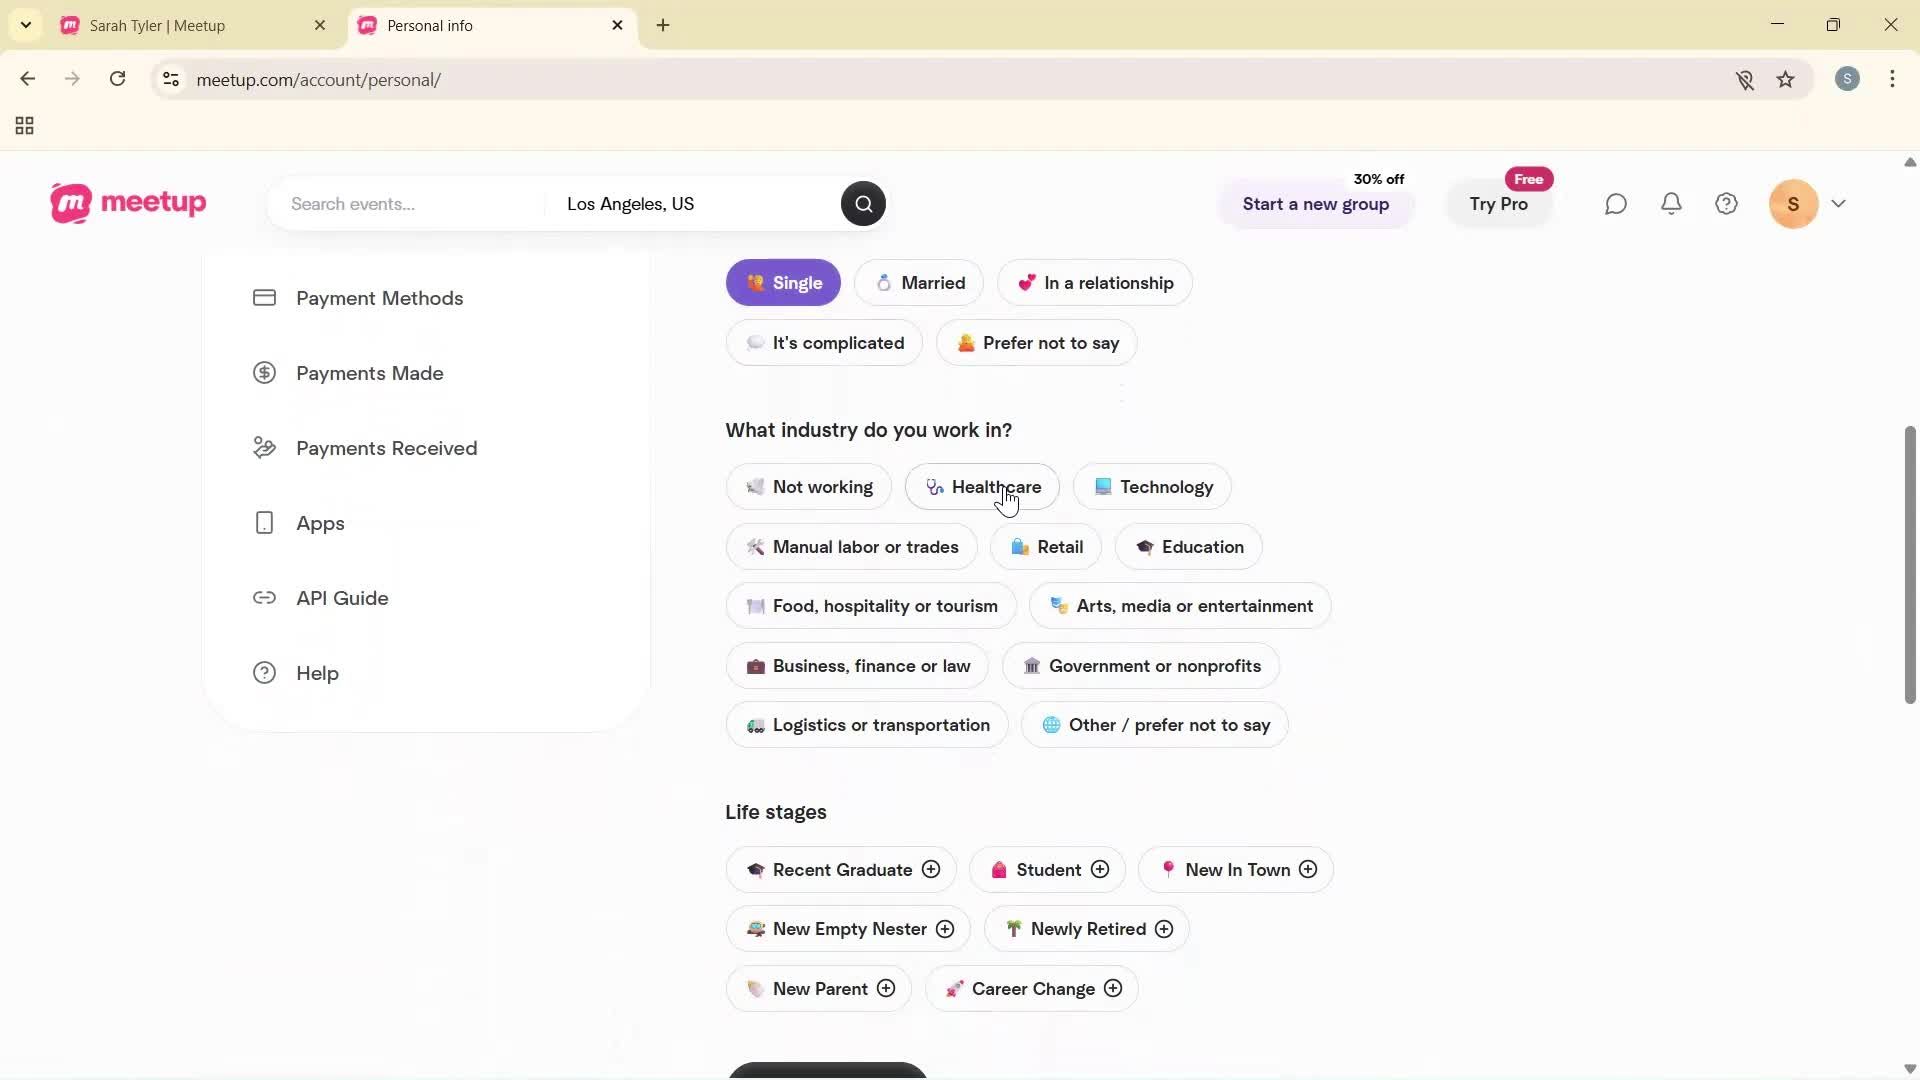
Task: Click the Payment Methods card icon
Action: point(264,297)
